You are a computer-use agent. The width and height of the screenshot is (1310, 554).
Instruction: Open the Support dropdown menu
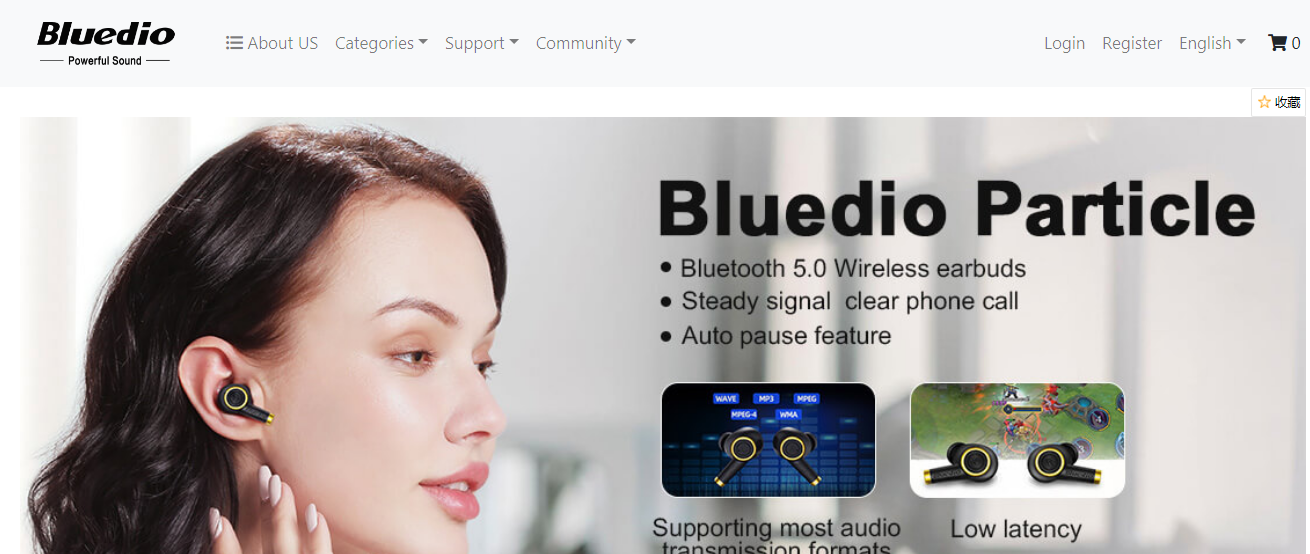(482, 43)
